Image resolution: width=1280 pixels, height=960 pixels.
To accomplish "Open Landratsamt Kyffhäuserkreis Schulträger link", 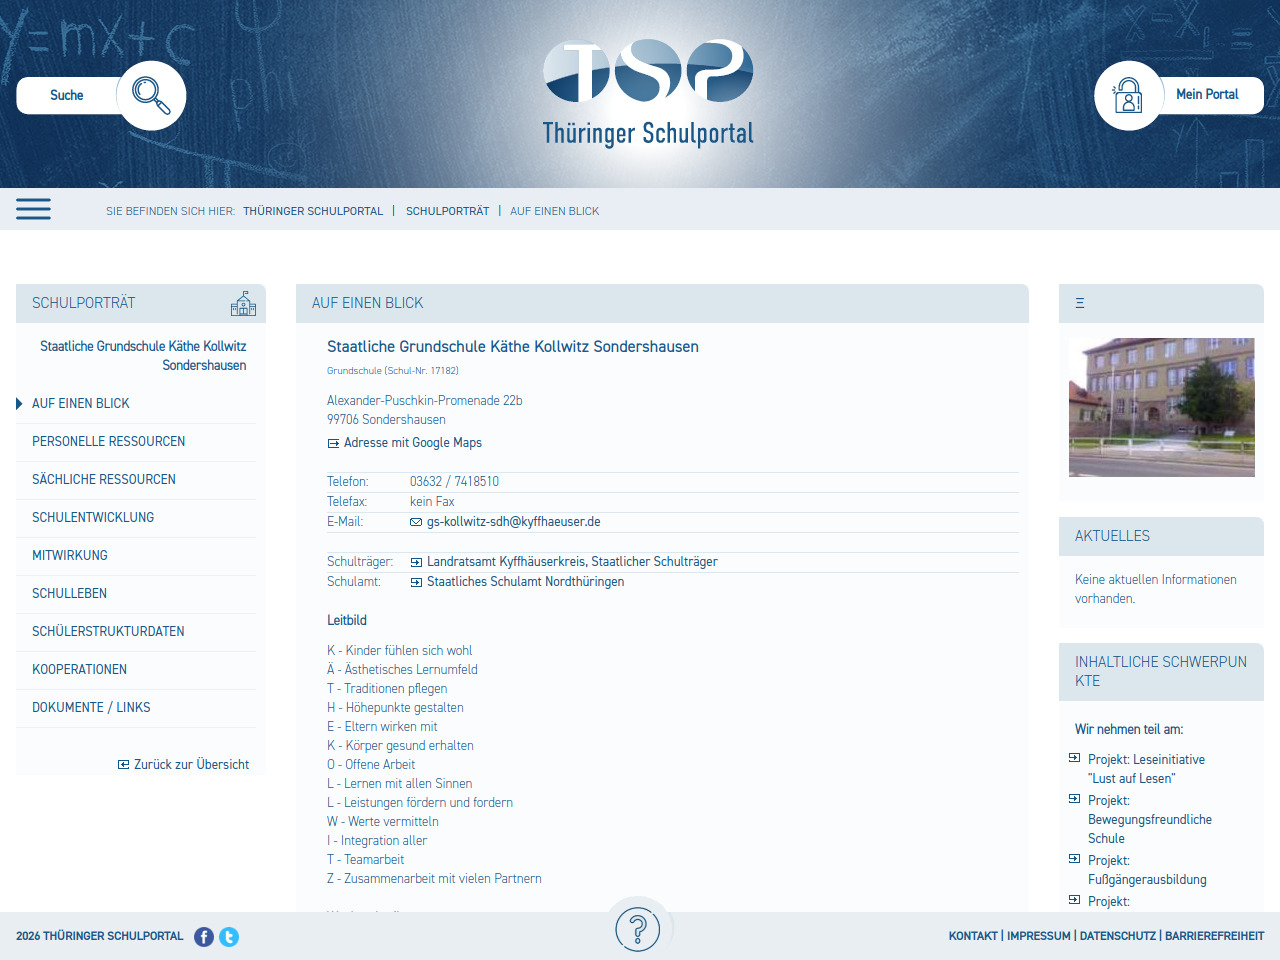I will pyautogui.click(x=572, y=561).
